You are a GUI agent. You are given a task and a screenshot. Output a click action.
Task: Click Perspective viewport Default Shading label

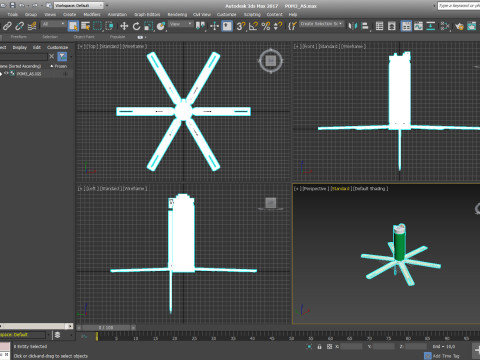click(370, 189)
